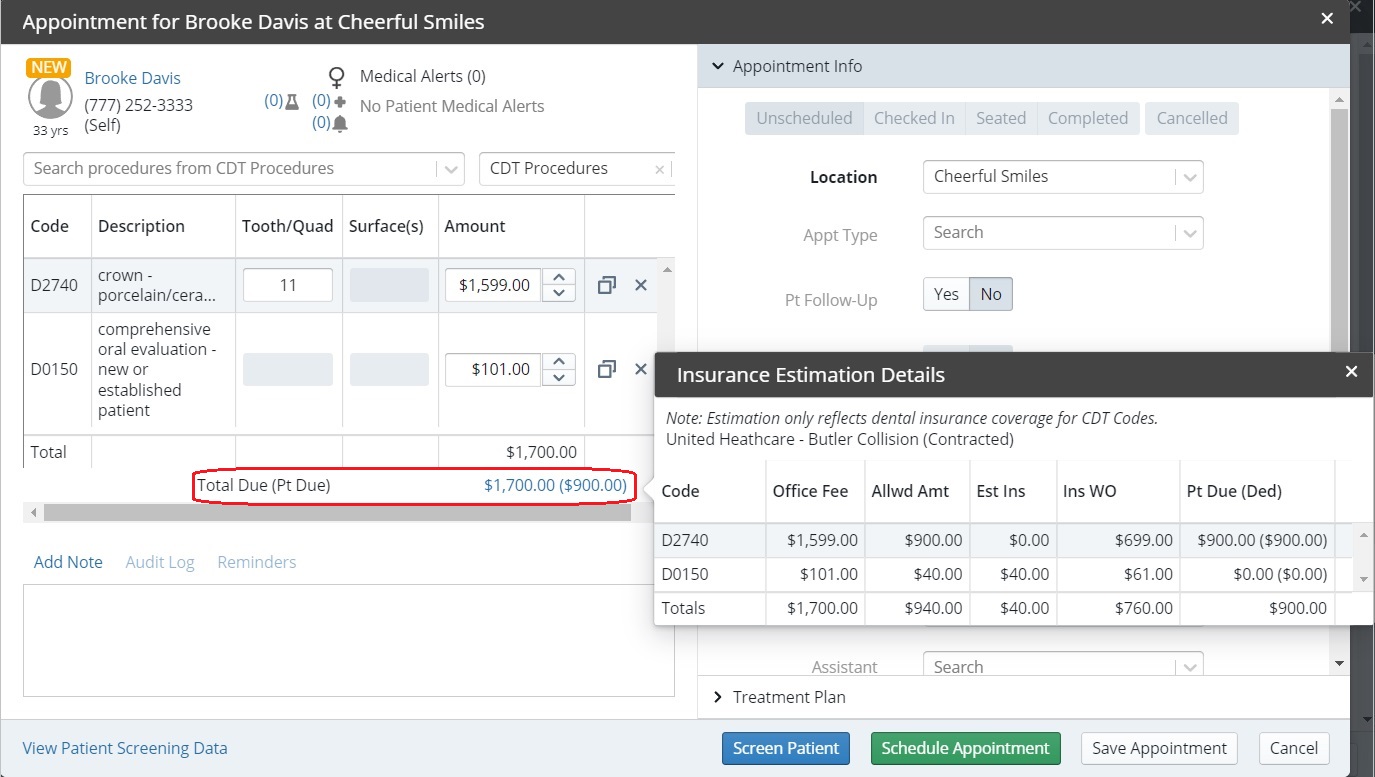Close the Insurance Estimation Details popup

click(1351, 372)
